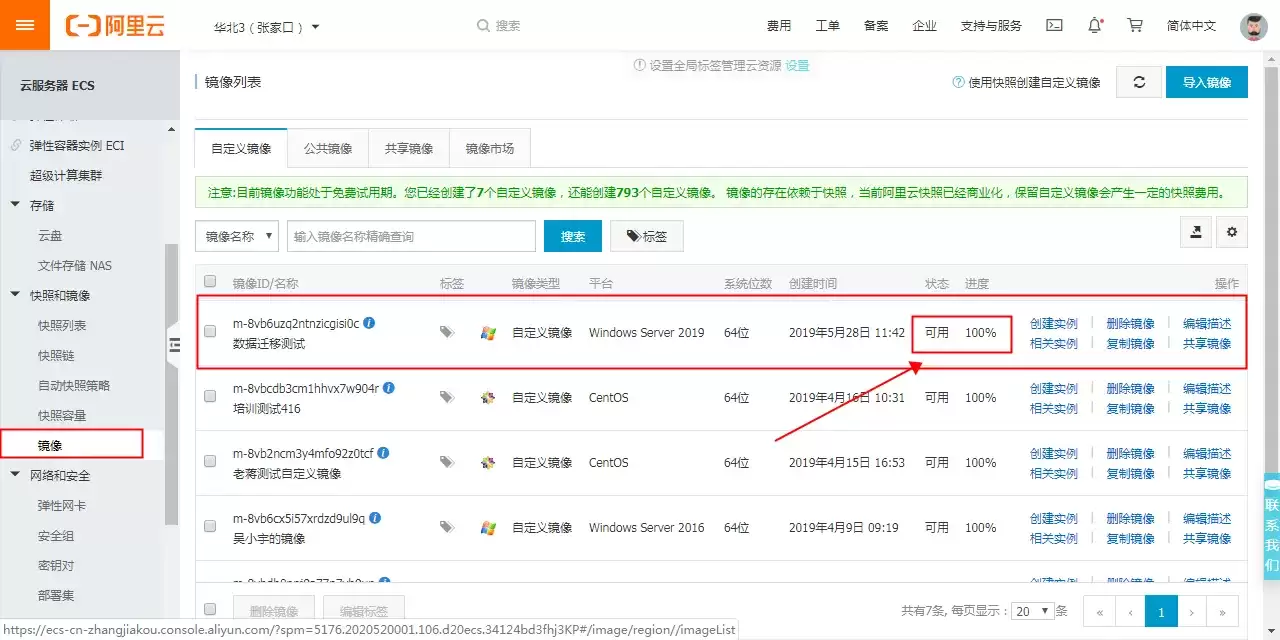Open the 镜像名称 search type dropdown

tap(237, 236)
